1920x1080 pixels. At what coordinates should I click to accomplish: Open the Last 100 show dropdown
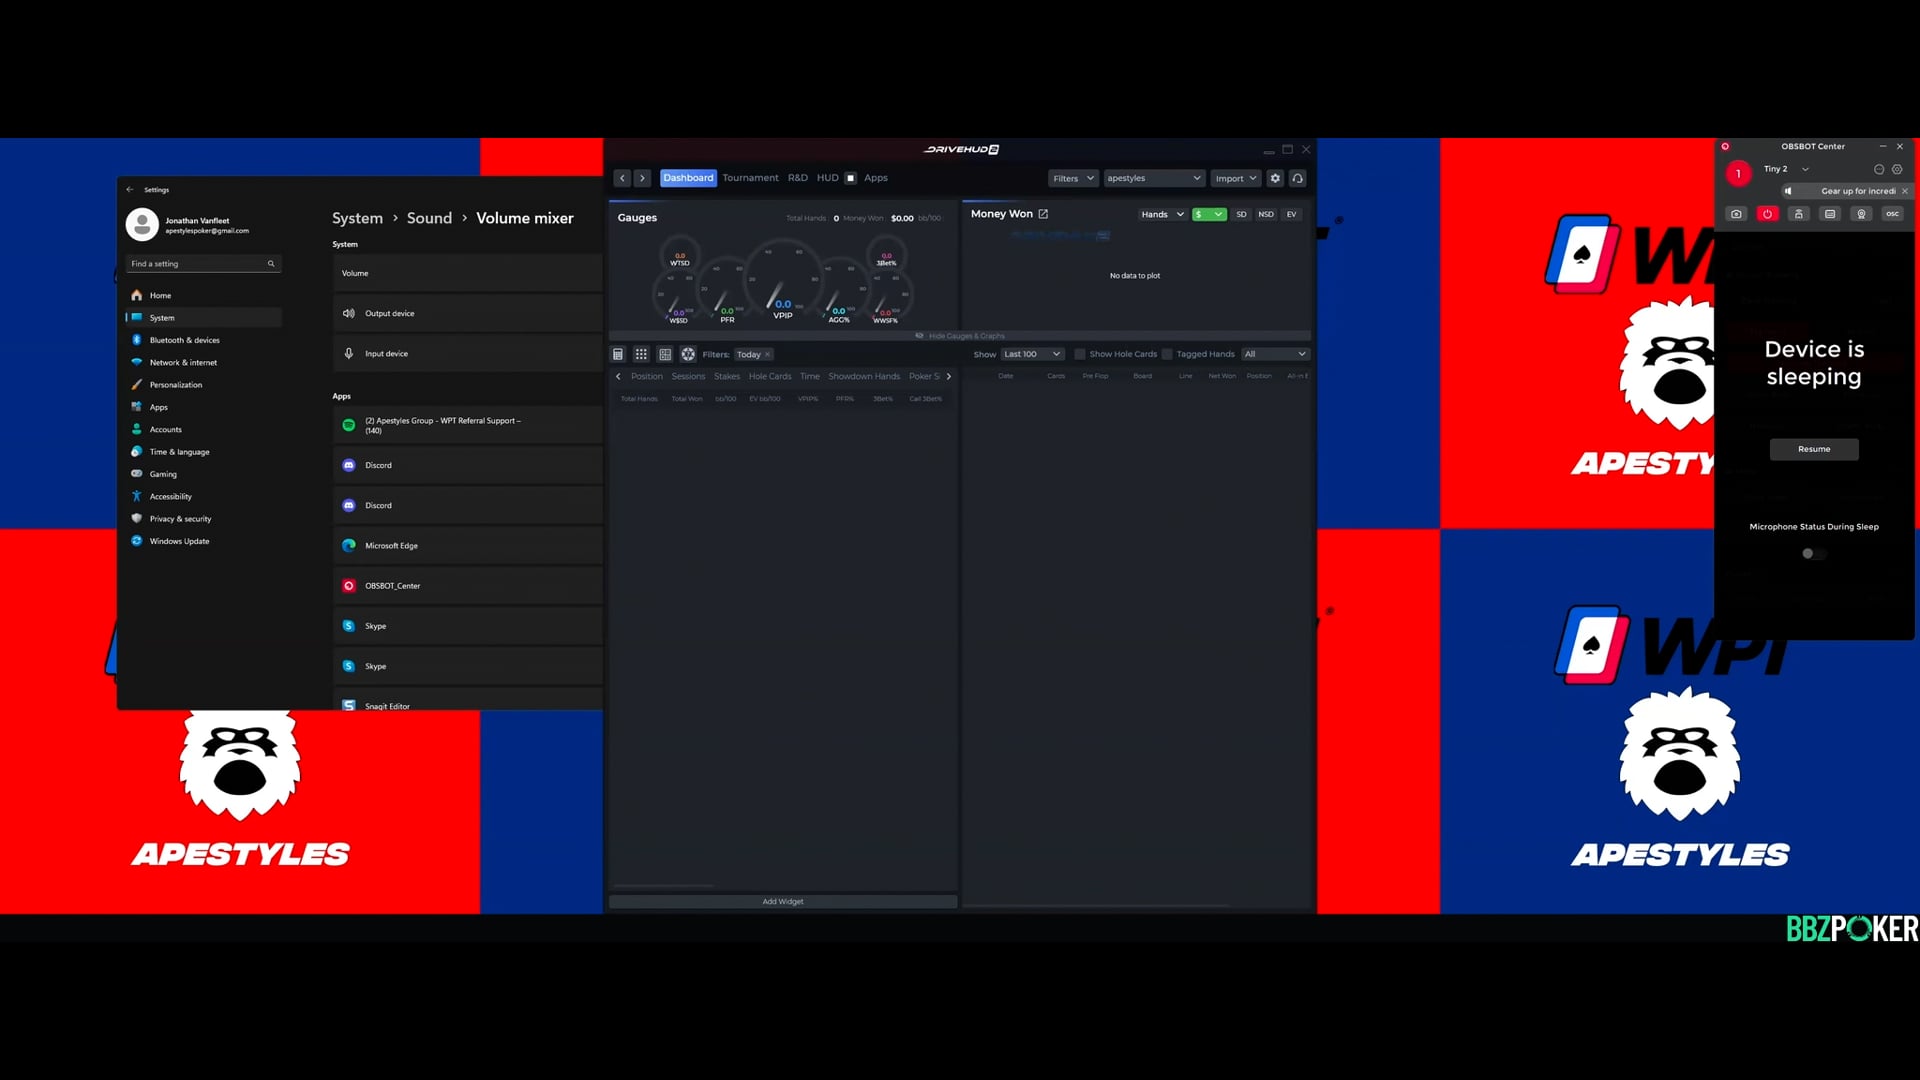click(1032, 354)
